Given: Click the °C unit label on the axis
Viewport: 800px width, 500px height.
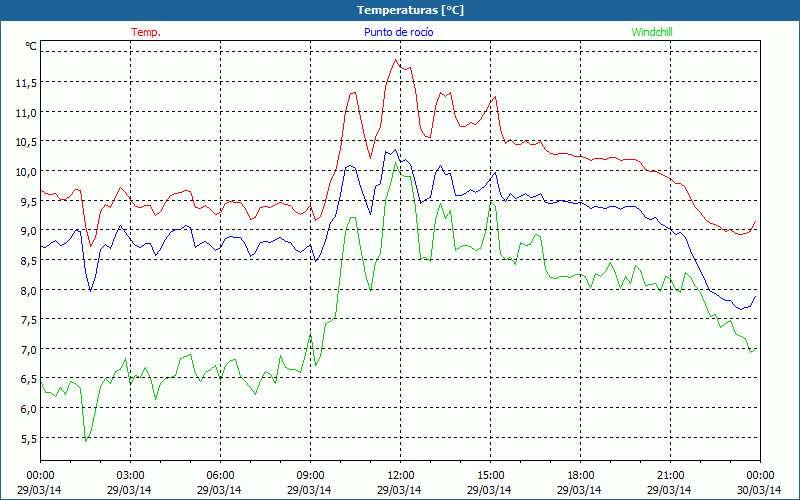Looking at the screenshot, I should click(31, 46).
